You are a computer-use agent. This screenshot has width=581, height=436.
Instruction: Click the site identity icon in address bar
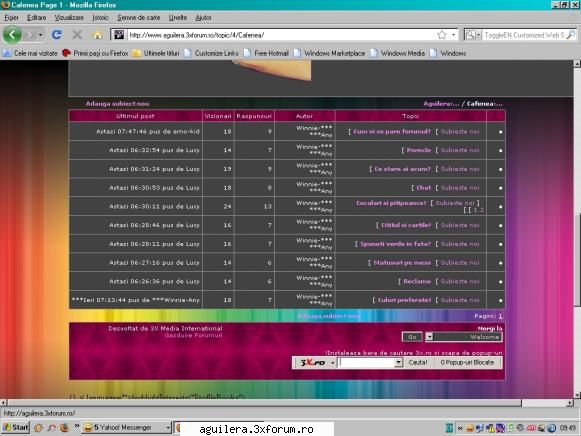click(119, 35)
